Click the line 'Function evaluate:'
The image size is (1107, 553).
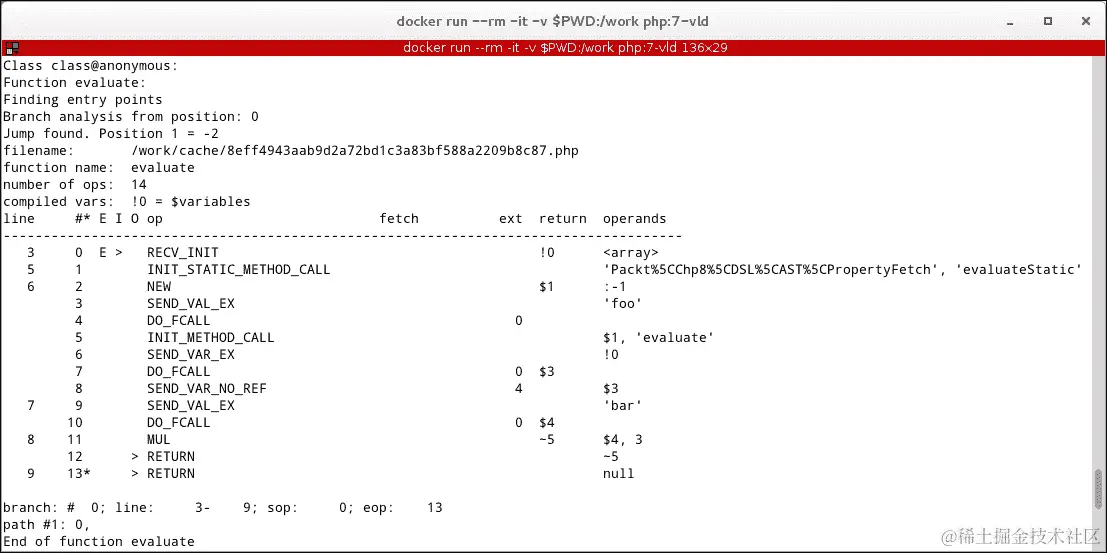(75, 83)
